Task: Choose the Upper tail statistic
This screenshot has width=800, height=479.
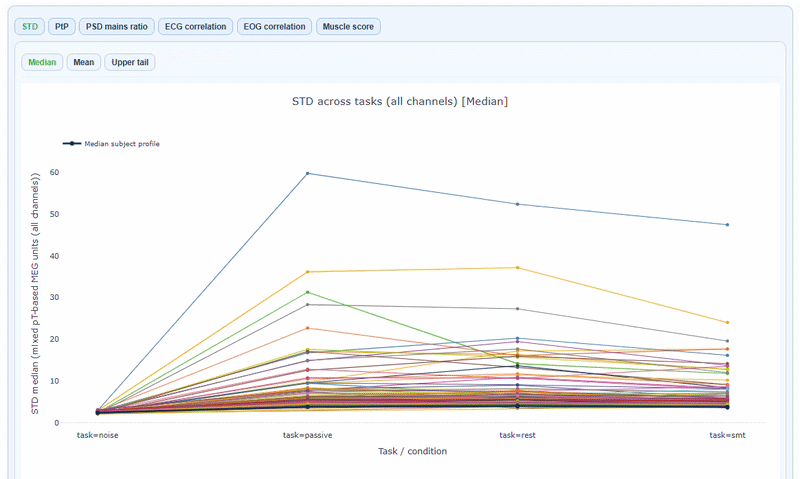Action: tap(130, 62)
